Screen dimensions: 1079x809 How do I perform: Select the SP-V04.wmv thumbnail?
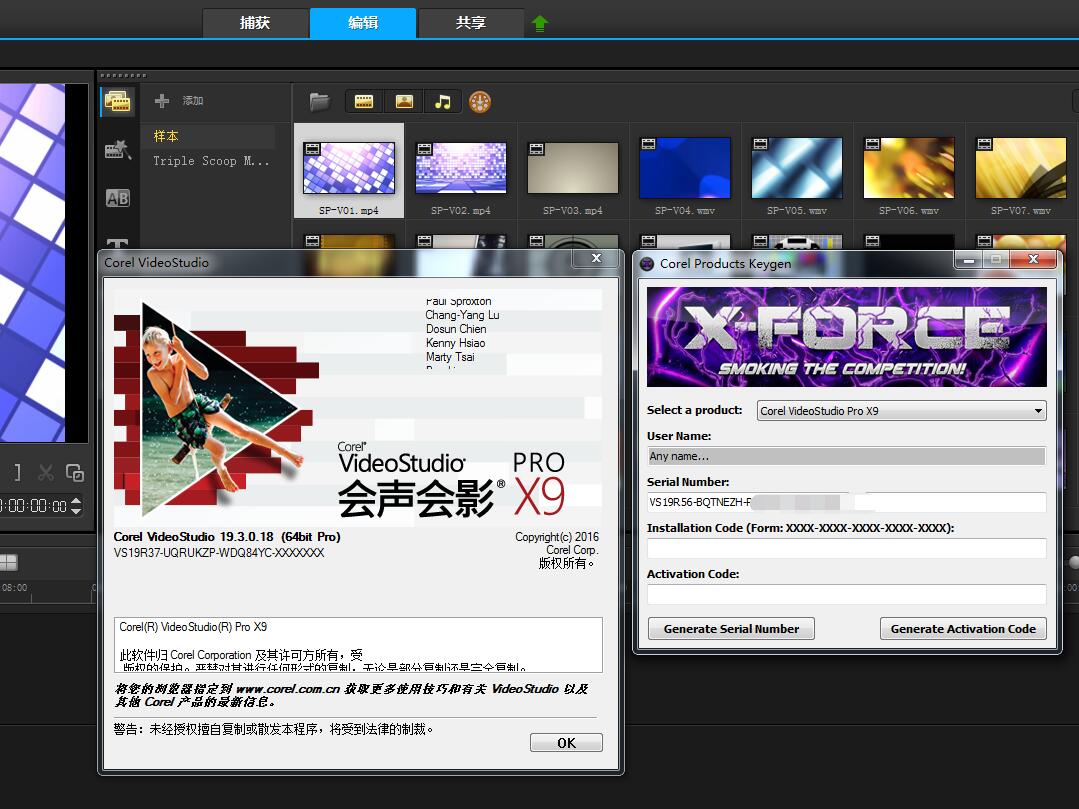(x=685, y=170)
